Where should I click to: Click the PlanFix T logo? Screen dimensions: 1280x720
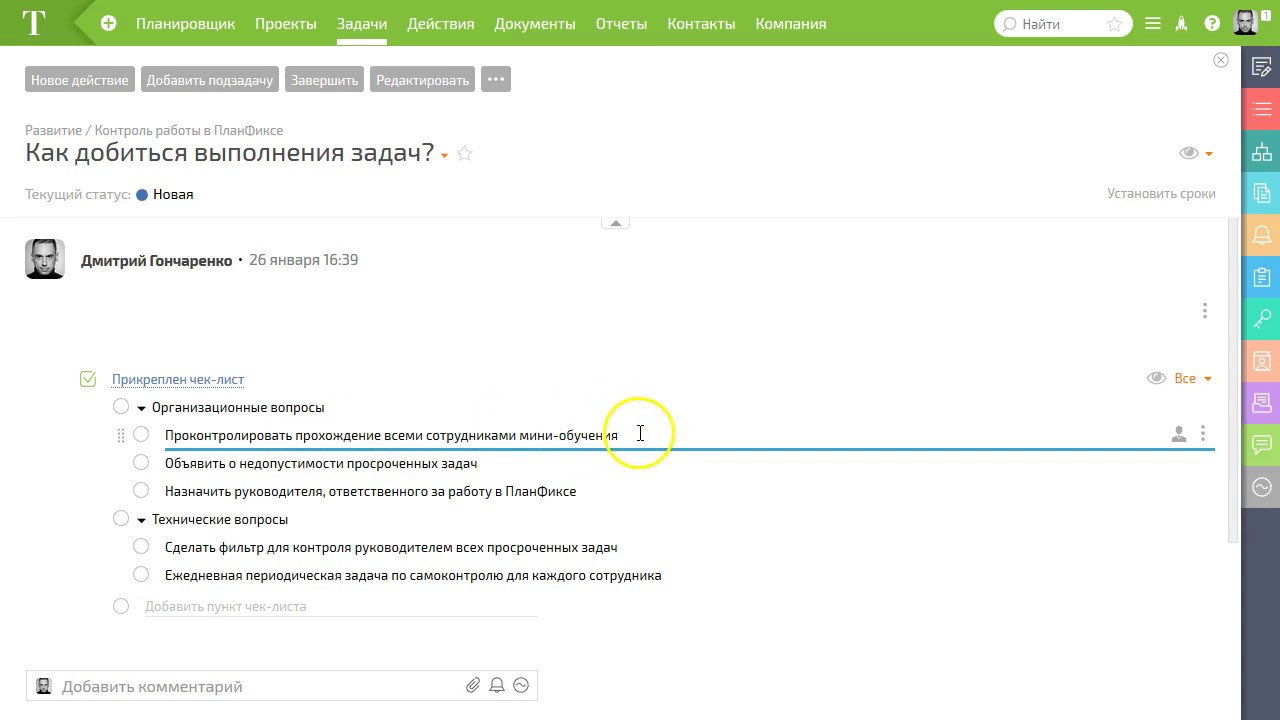click(34, 23)
